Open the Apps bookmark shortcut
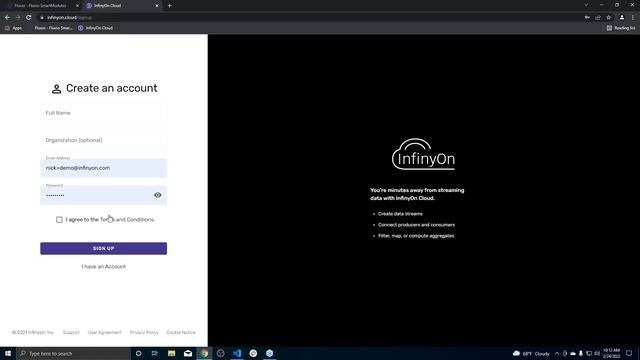640x360 pixels. pos(13,28)
